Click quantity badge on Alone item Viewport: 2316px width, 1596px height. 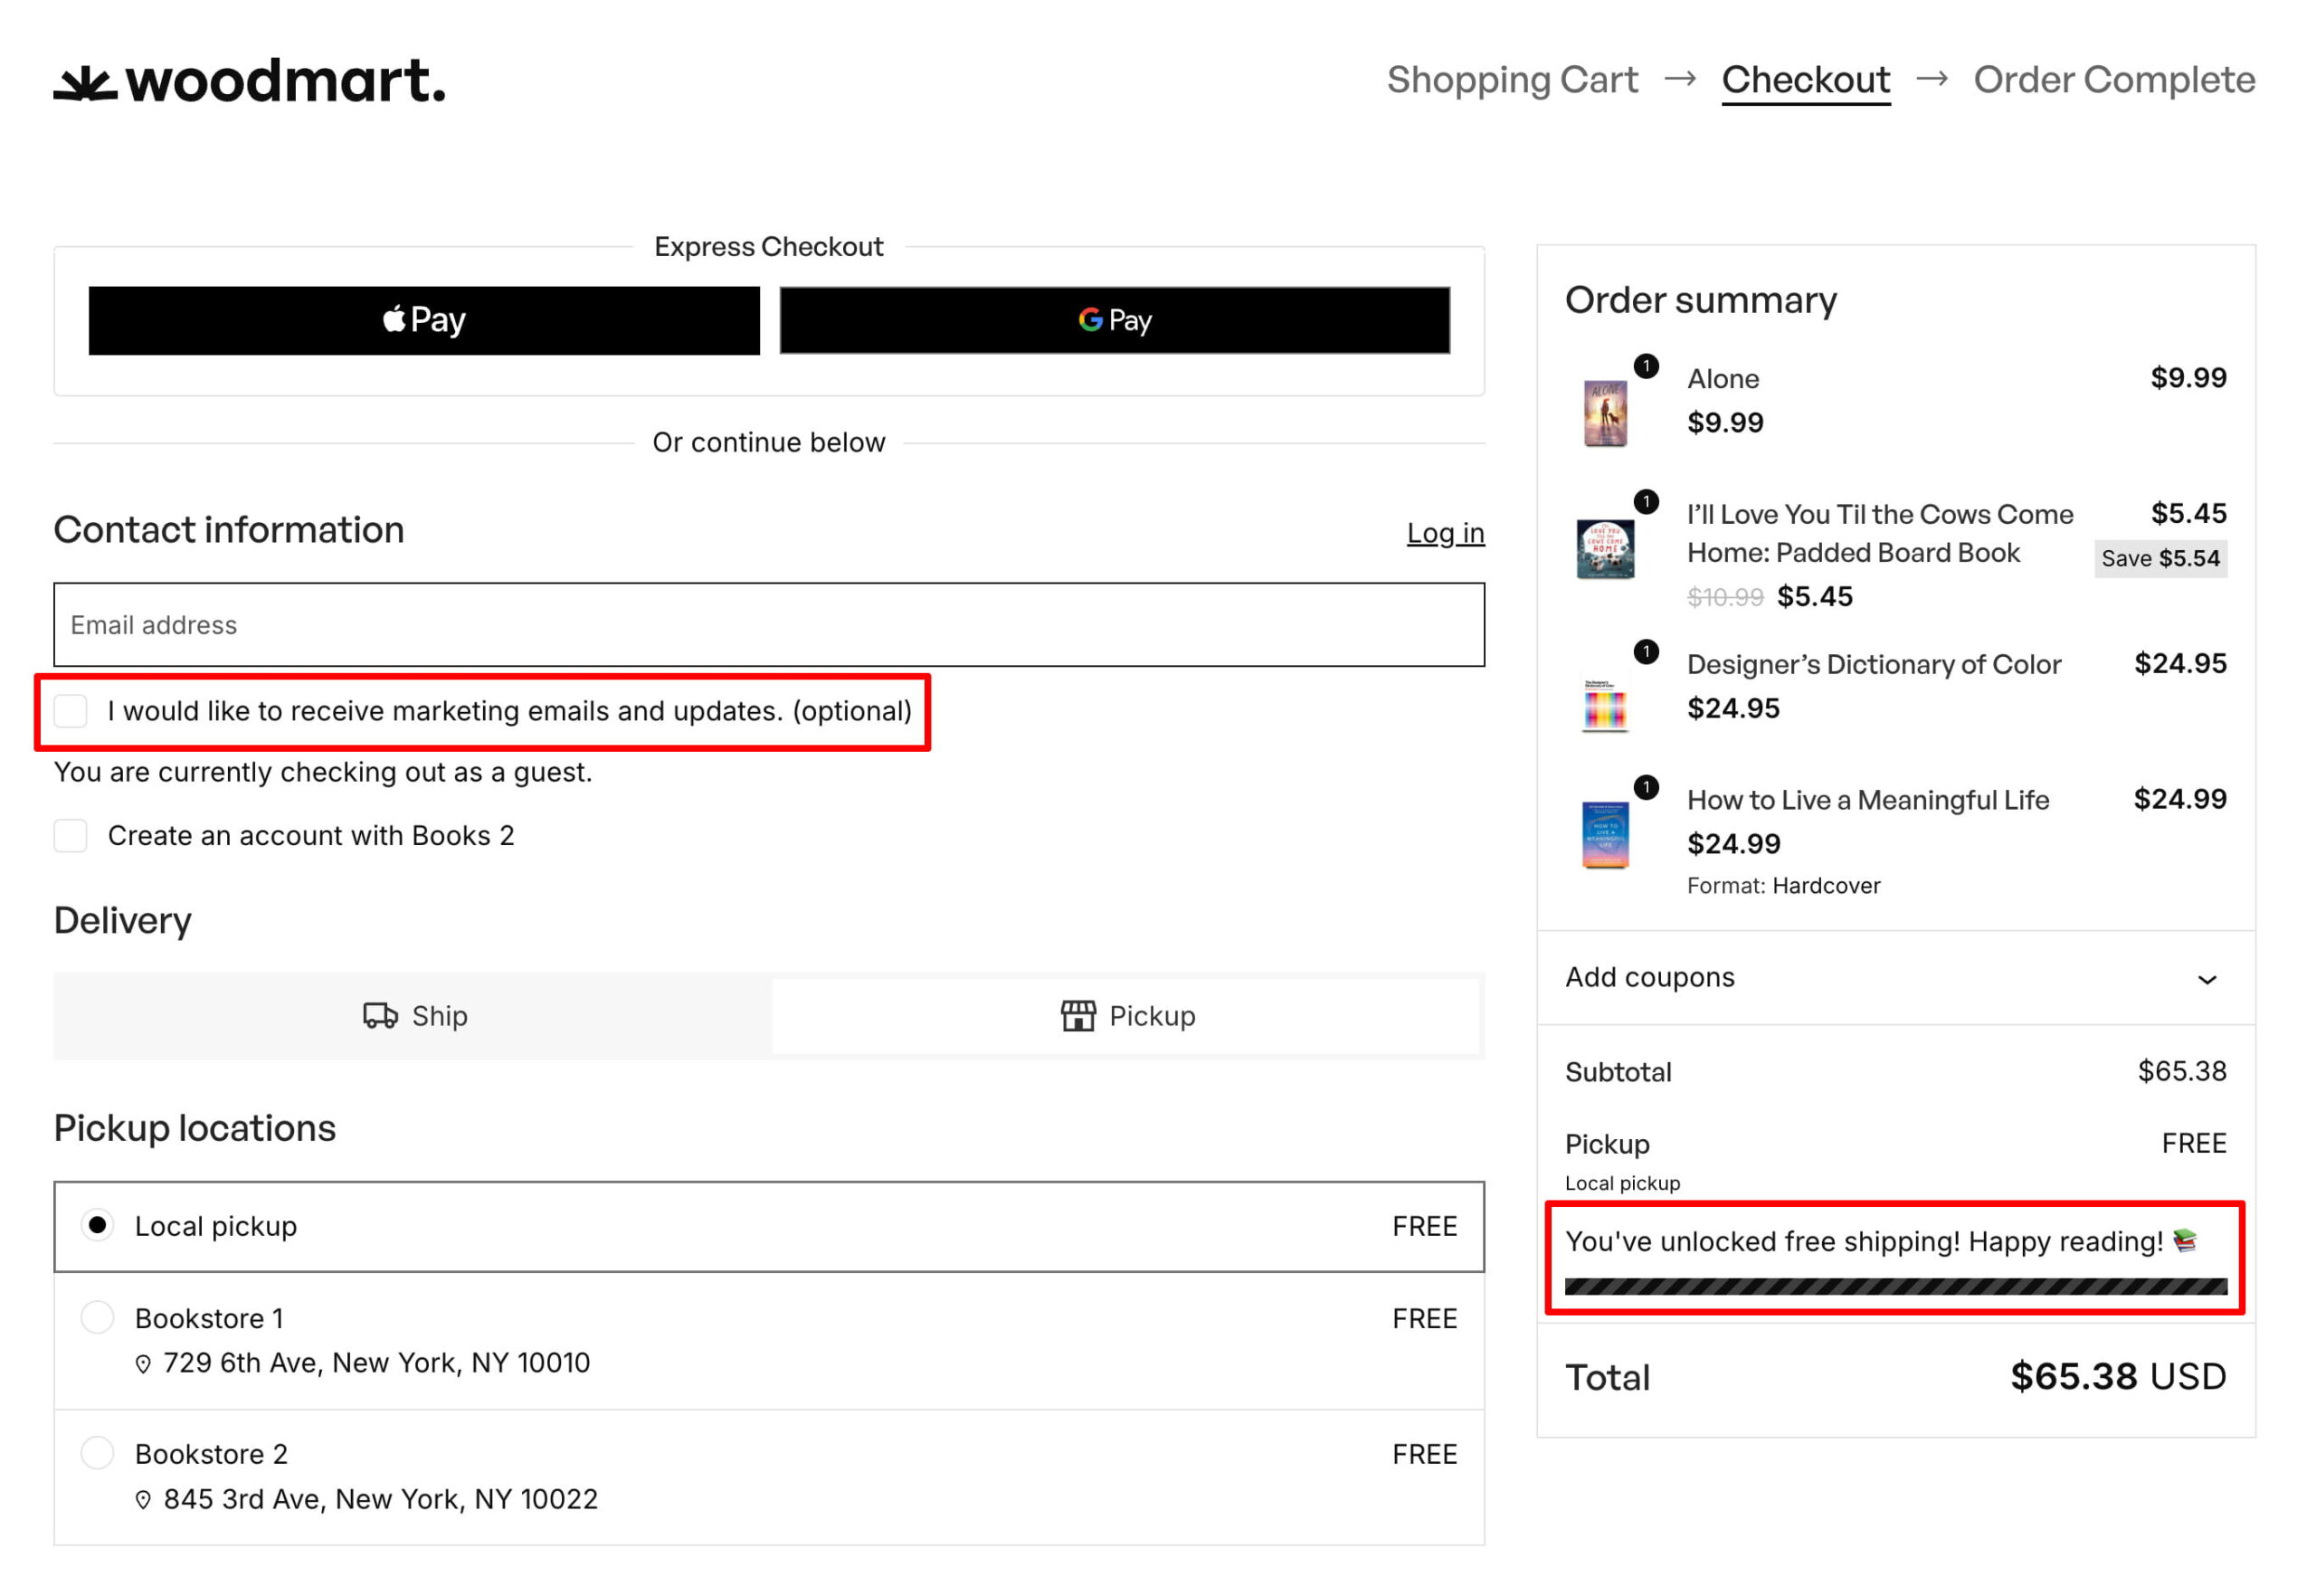1647,367
